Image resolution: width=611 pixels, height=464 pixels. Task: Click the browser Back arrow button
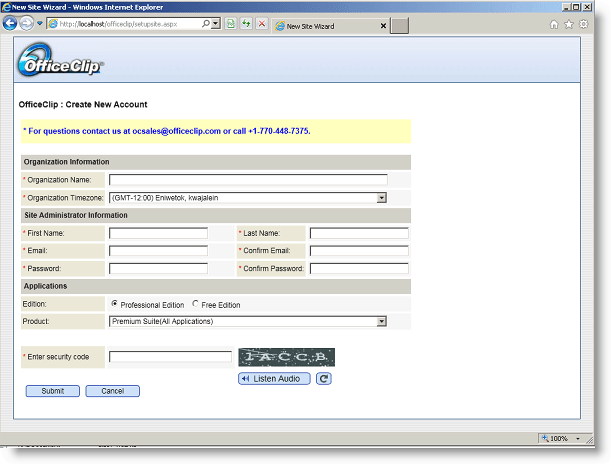(x=10, y=23)
